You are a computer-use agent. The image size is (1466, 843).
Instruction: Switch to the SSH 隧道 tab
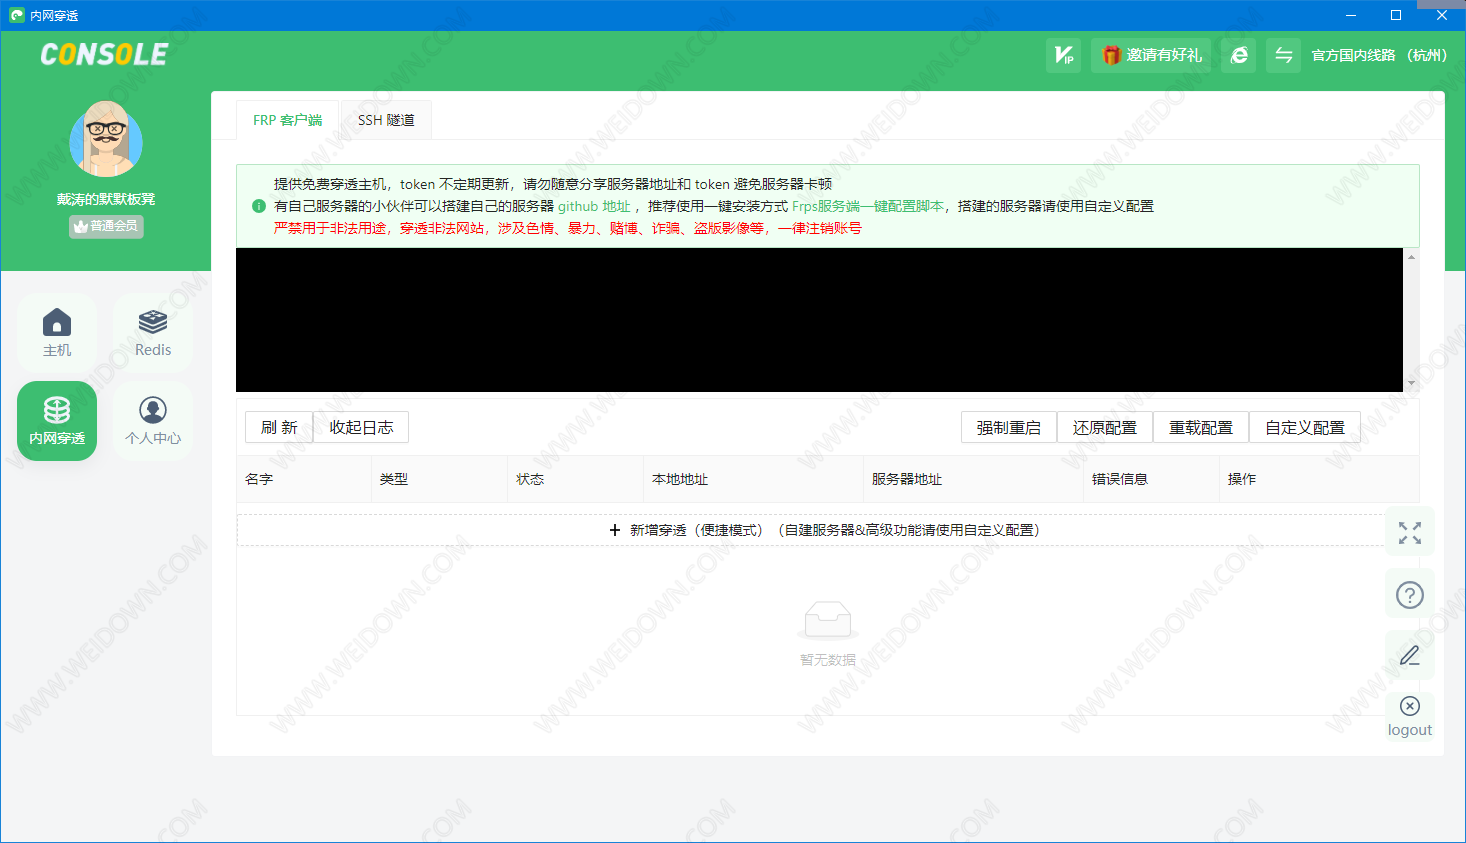[x=386, y=120]
